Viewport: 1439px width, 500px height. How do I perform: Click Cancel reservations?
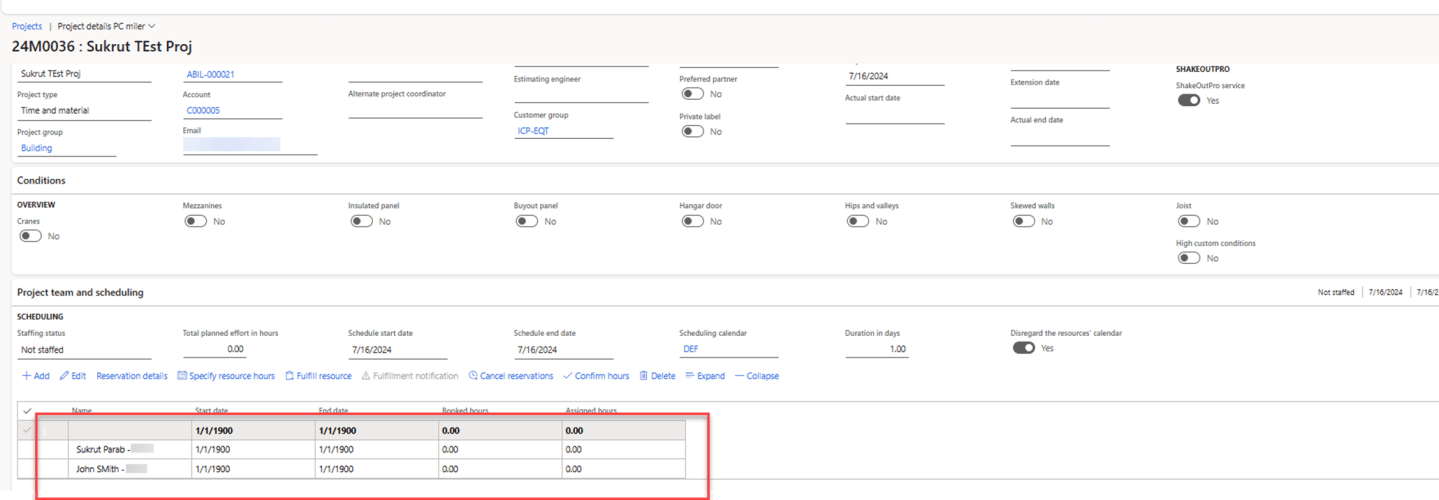click(x=511, y=376)
